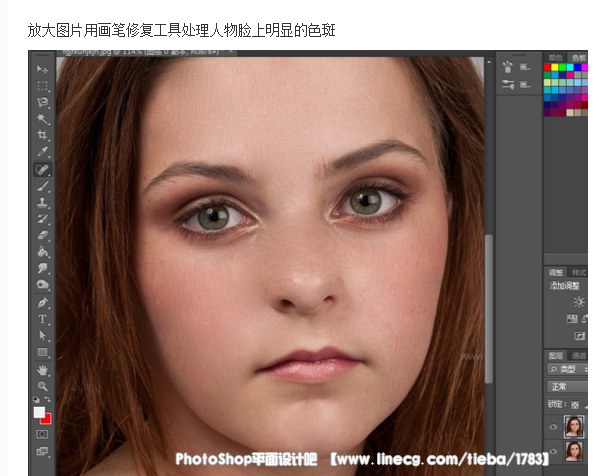Switch to the 颜色 panel tab
599x476 pixels.
555,58
